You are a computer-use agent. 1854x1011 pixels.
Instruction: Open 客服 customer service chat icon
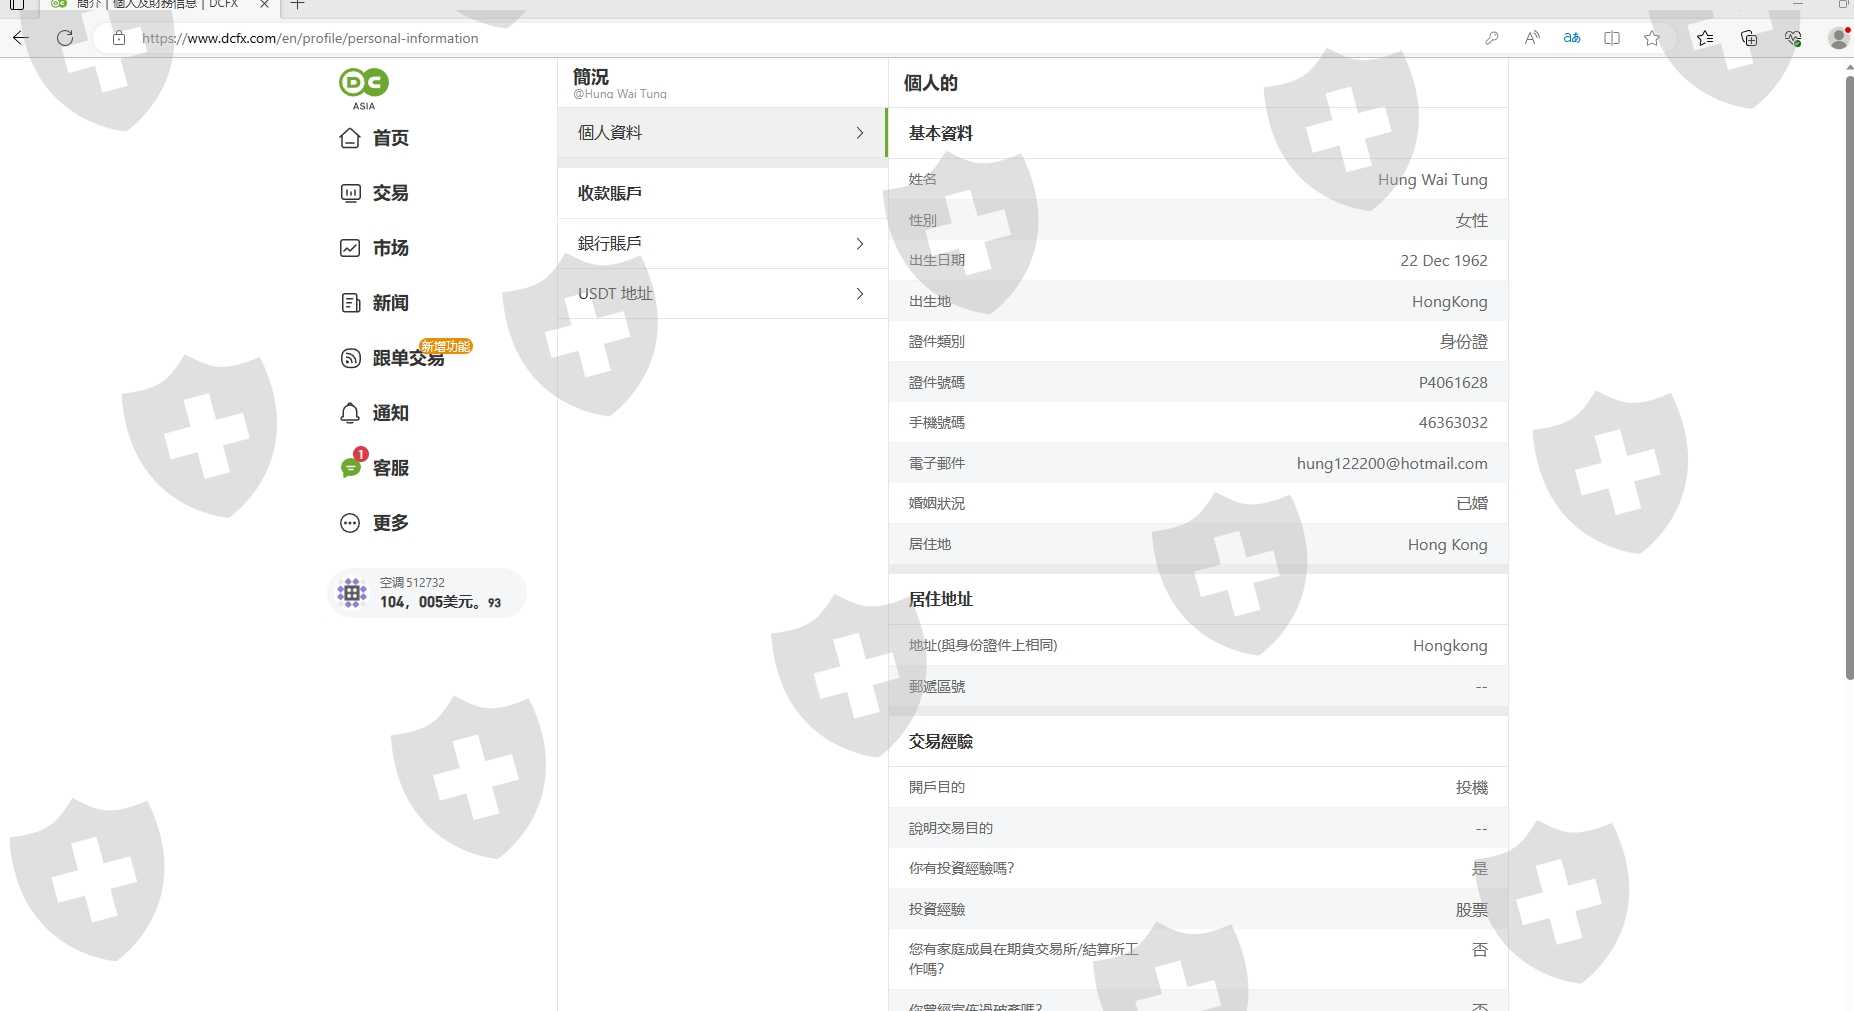(x=350, y=468)
